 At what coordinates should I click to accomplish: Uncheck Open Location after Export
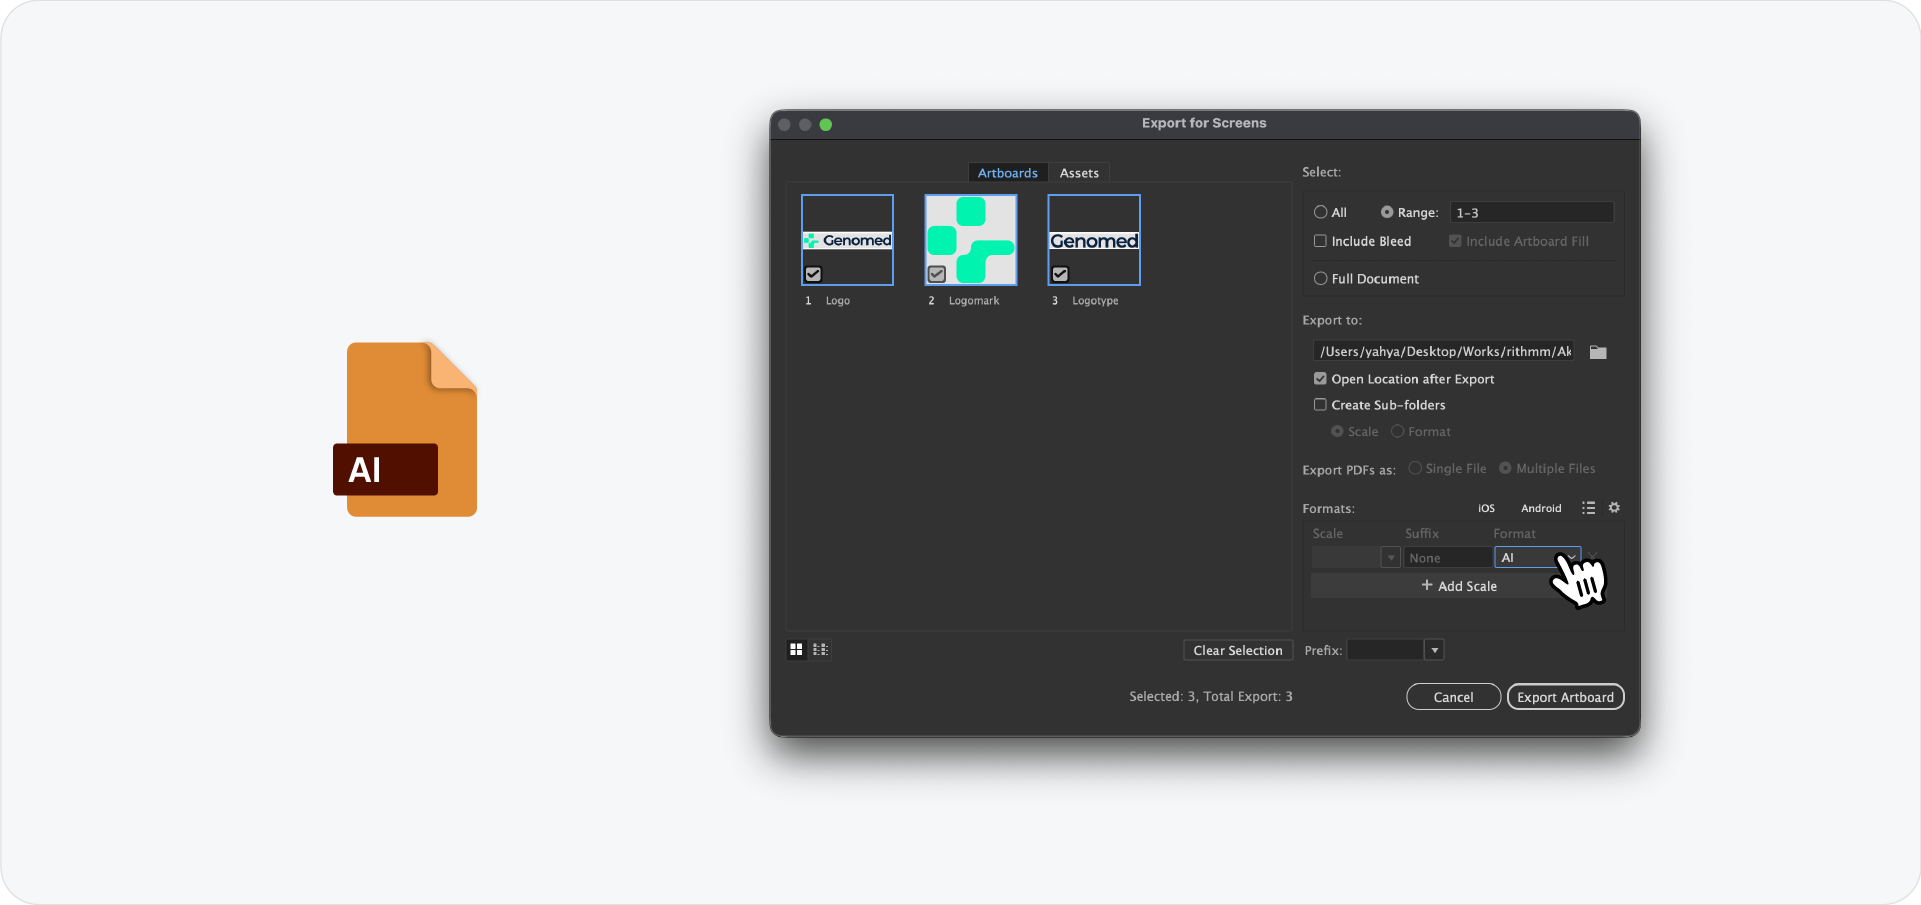[x=1320, y=378]
